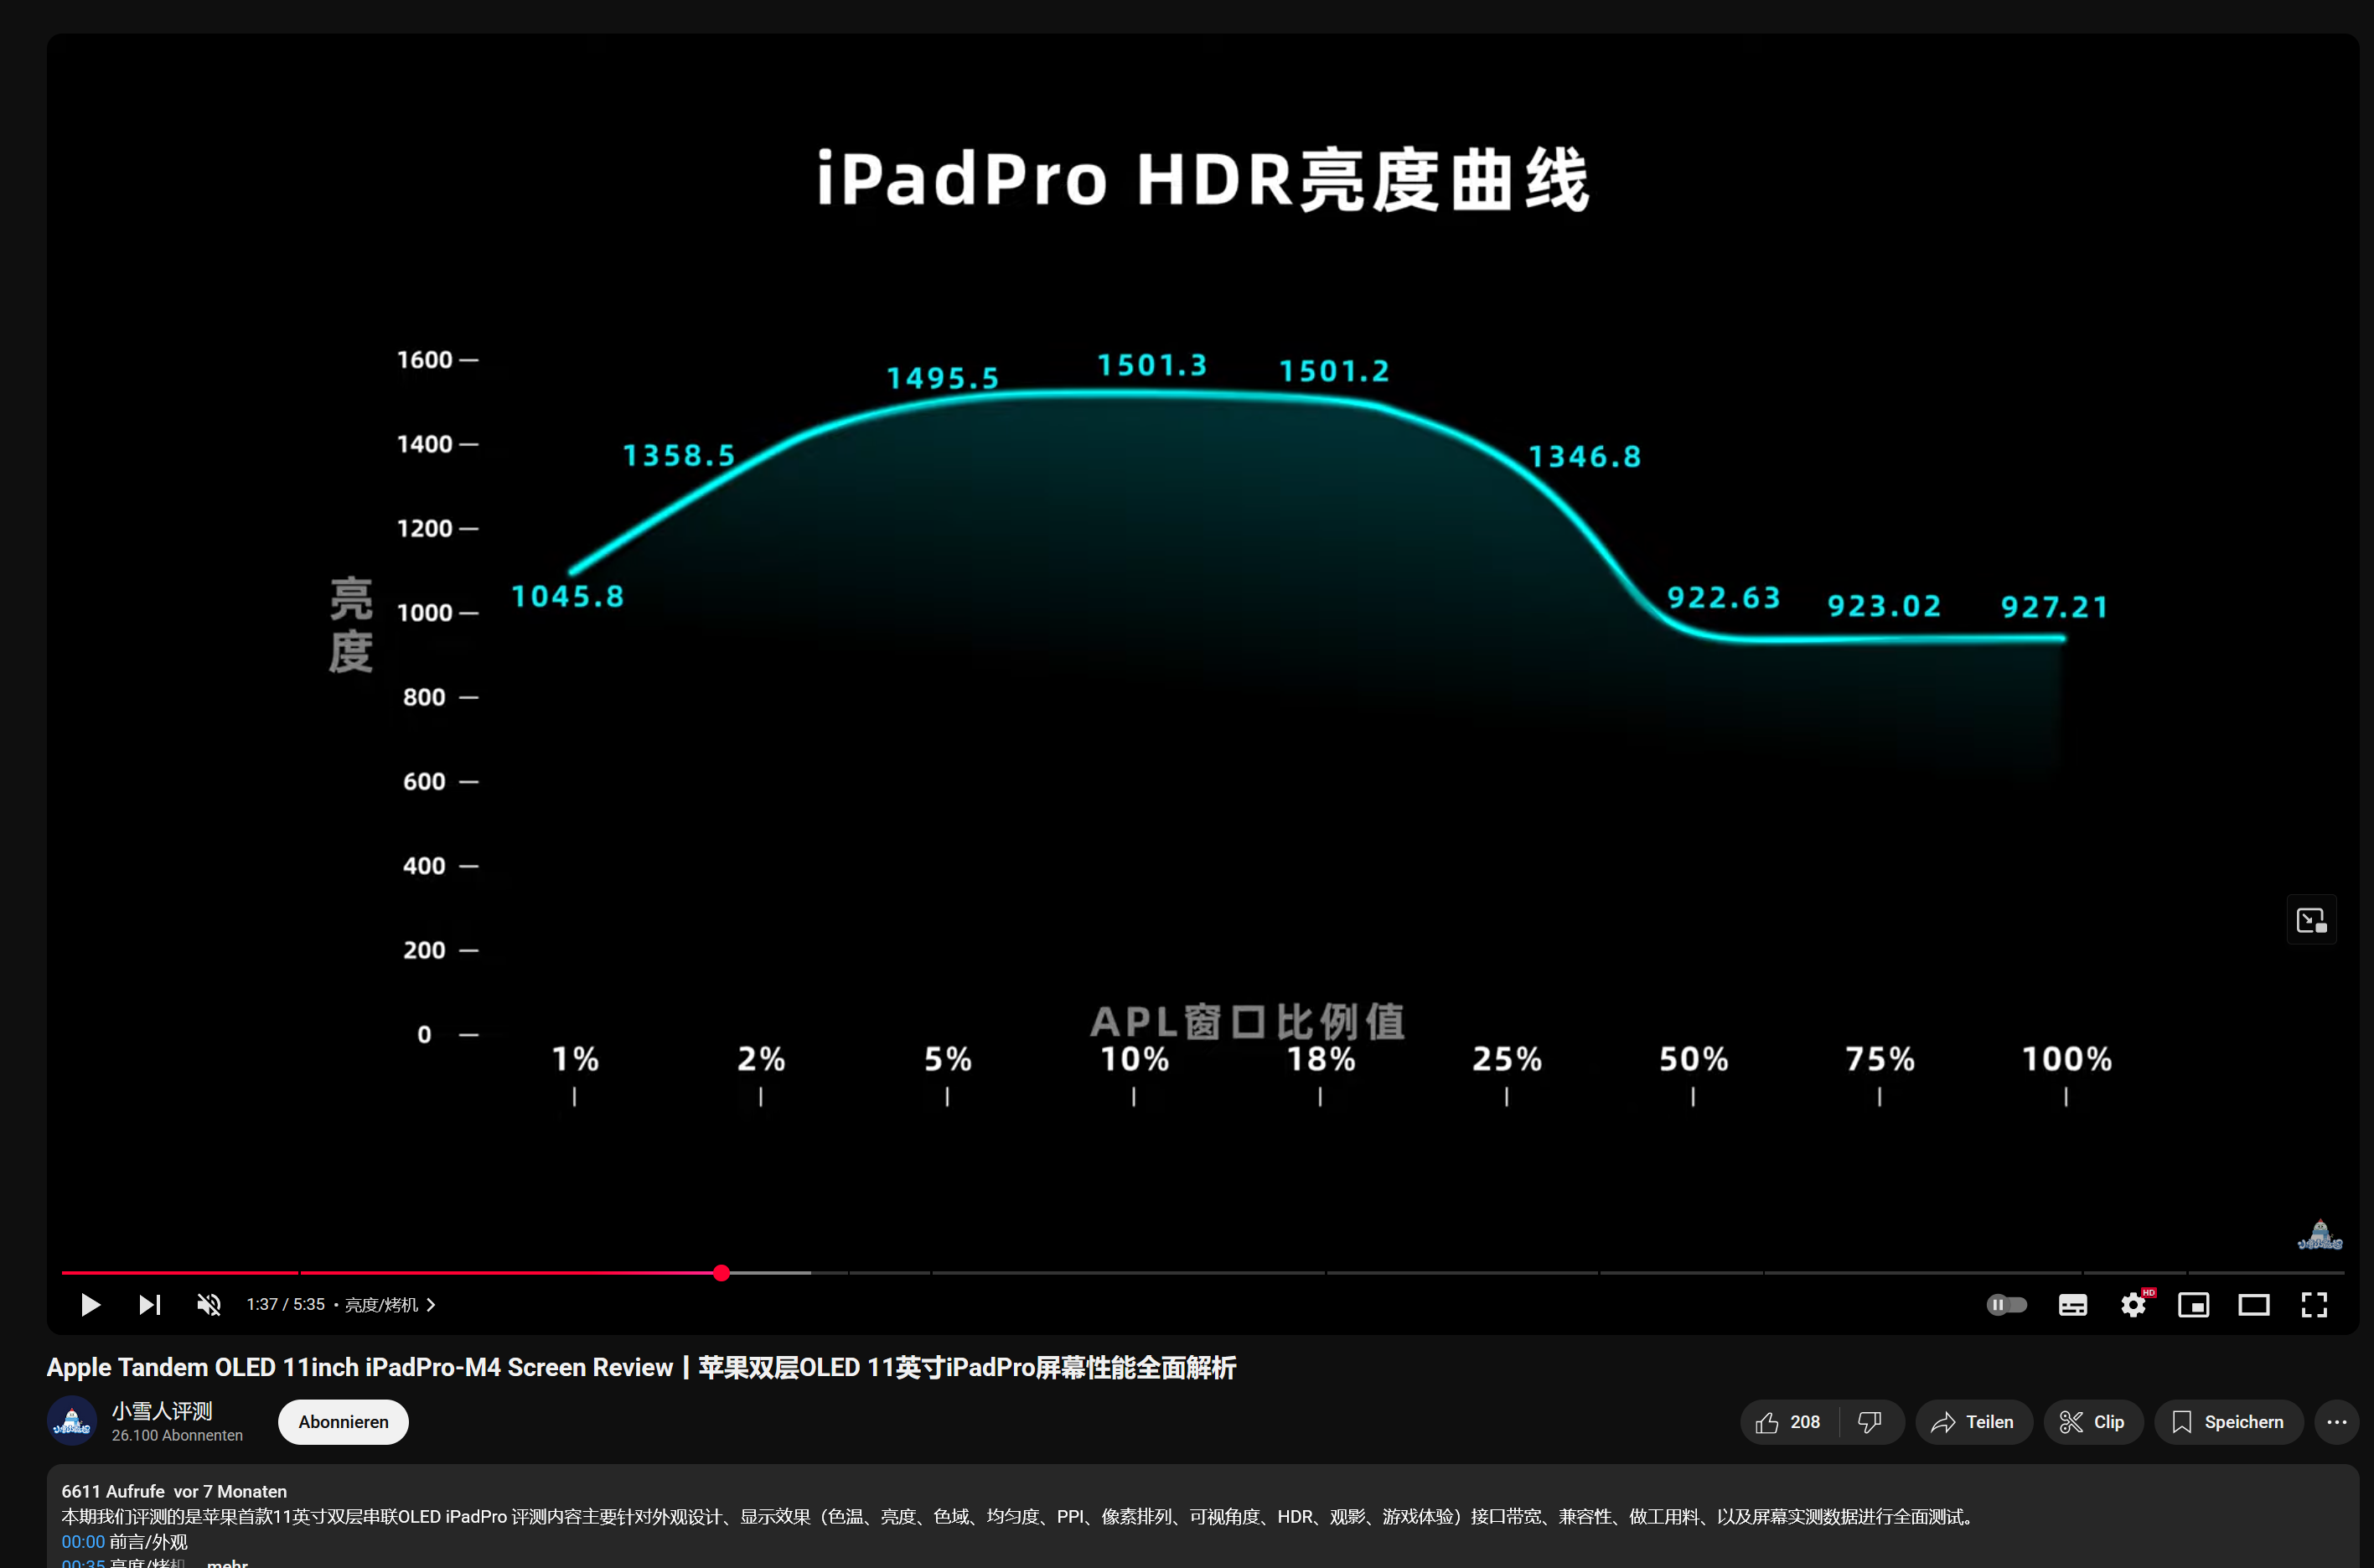This screenshot has width=2374, height=1568.
Task: Open the remote playback overlay icon
Action: (x=2311, y=919)
